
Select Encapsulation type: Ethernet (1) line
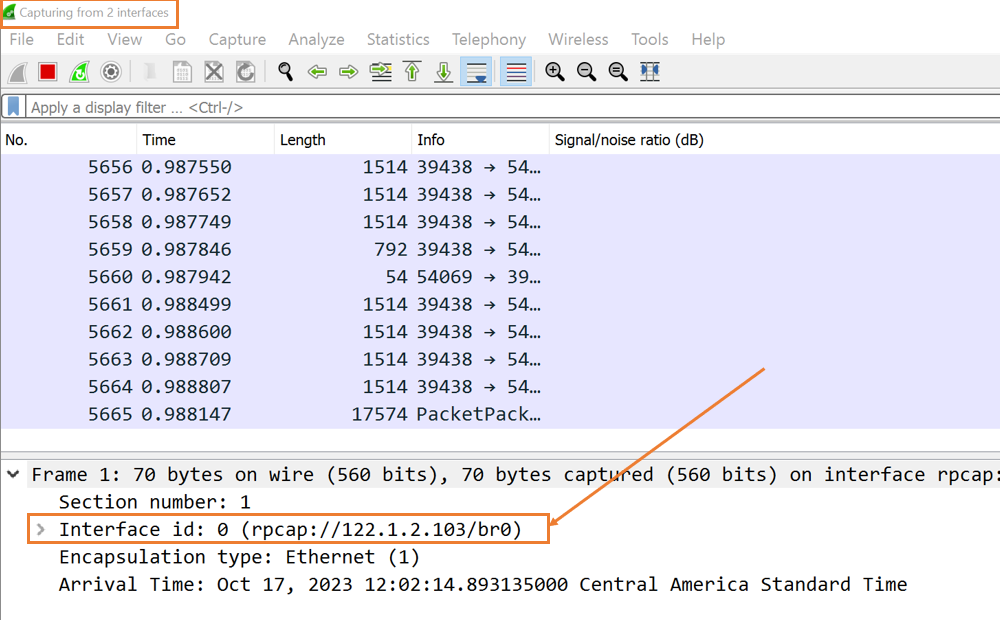[239, 557]
